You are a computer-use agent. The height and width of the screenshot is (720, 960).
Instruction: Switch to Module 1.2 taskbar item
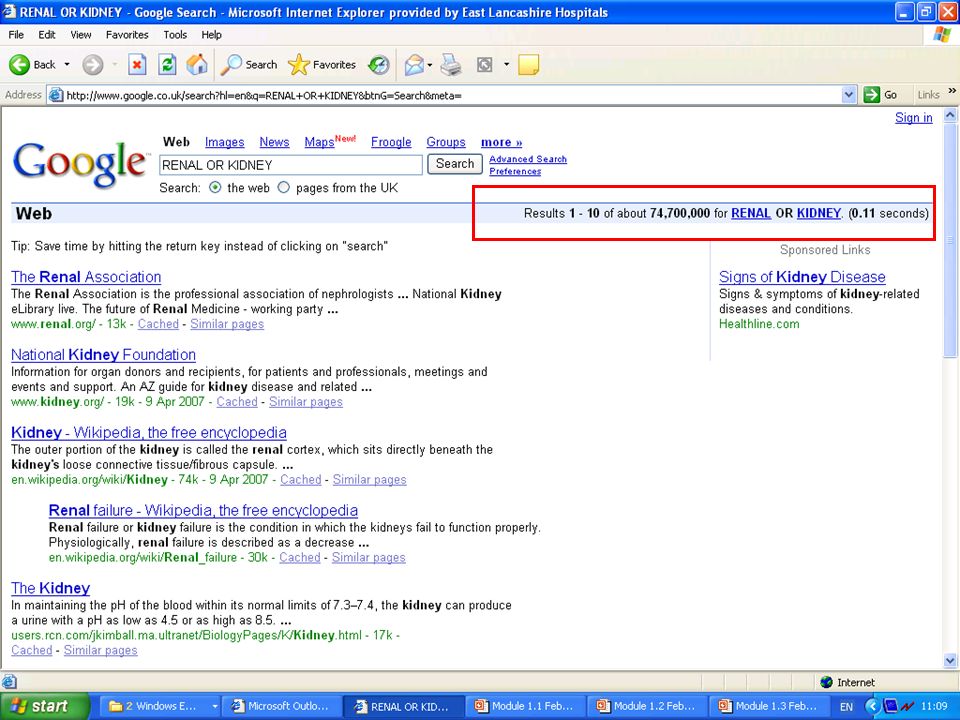(646, 706)
